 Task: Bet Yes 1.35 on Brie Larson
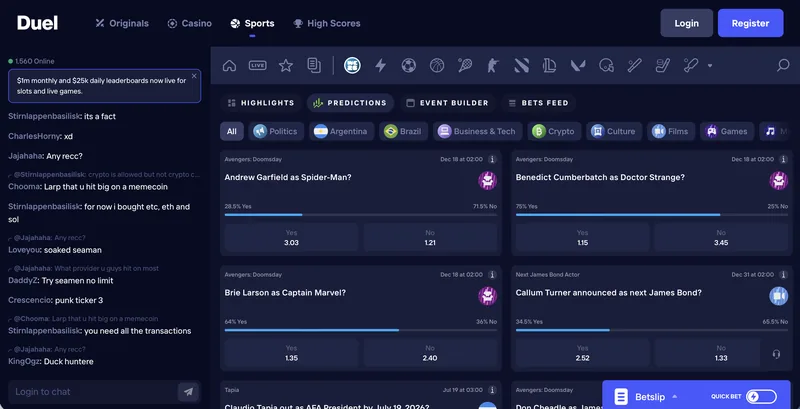tap(291, 353)
